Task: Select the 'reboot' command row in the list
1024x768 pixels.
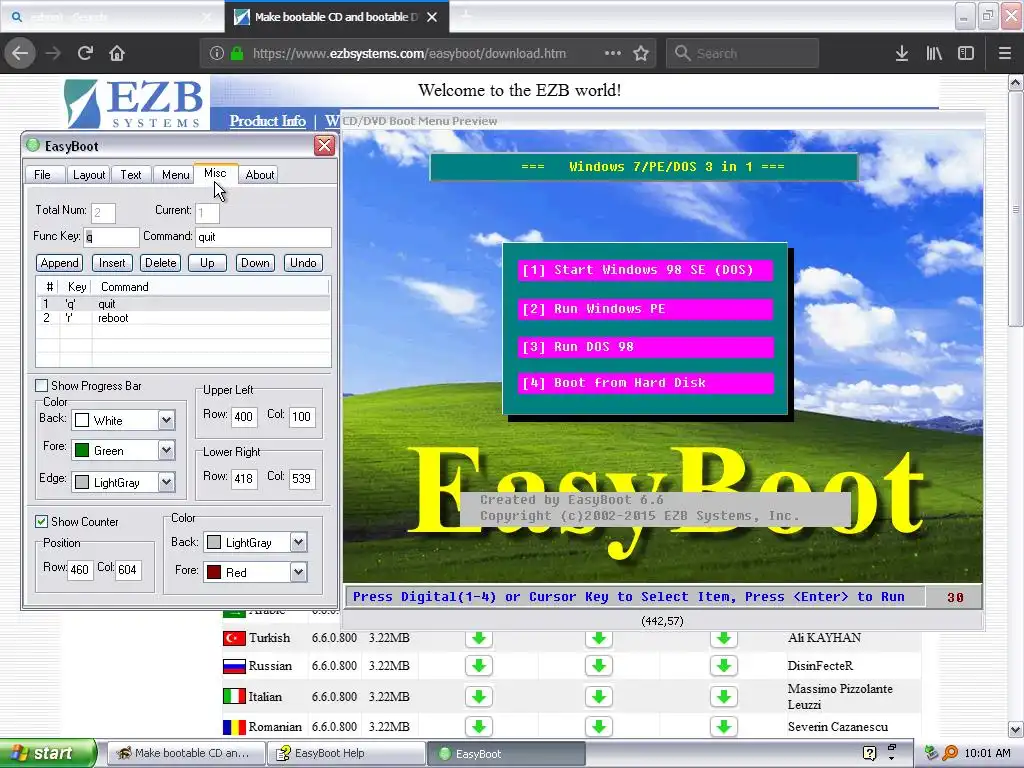Action: coord(183,318)
